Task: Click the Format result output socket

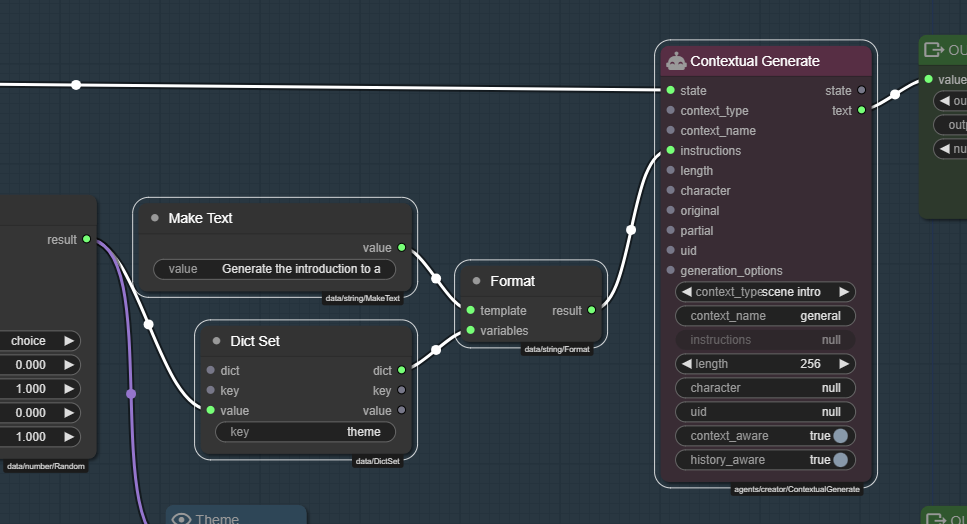Action: 592,311
